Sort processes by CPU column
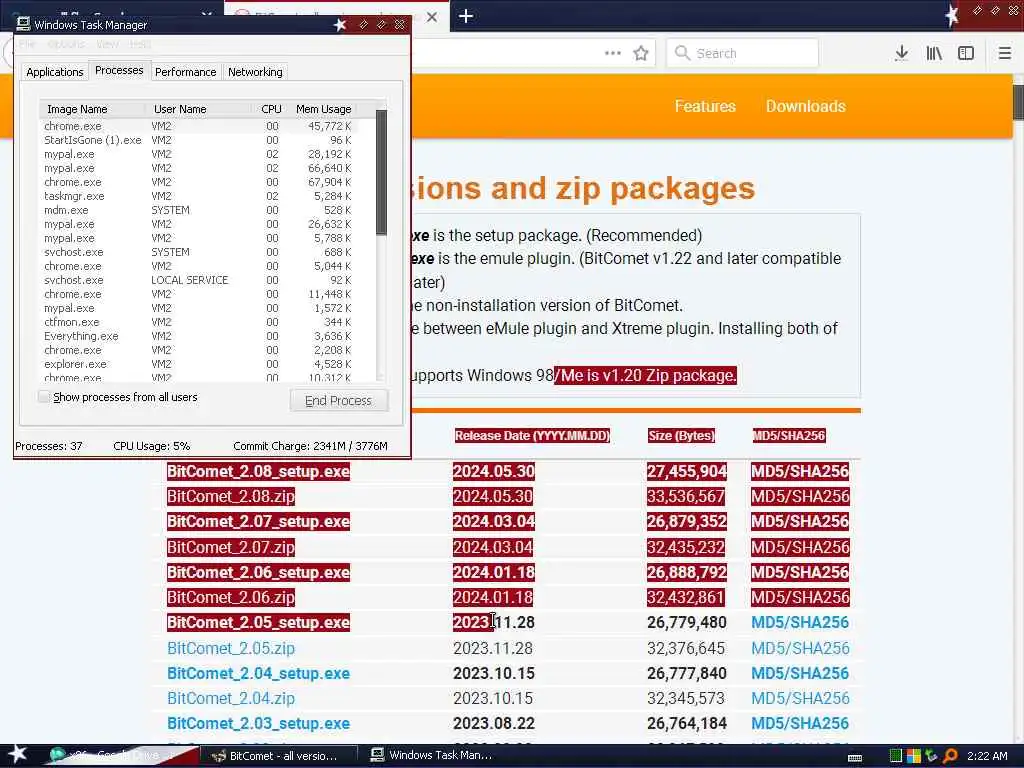 click(270, 109)
